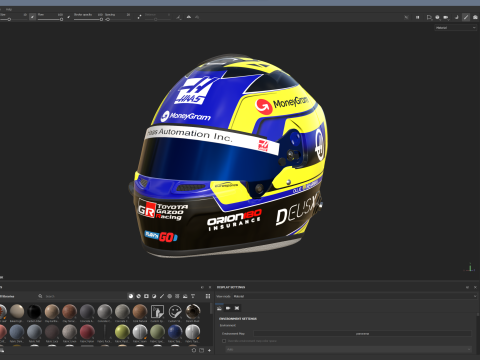Open the Help menu
480x360 pixels.
tap(9, 9)
